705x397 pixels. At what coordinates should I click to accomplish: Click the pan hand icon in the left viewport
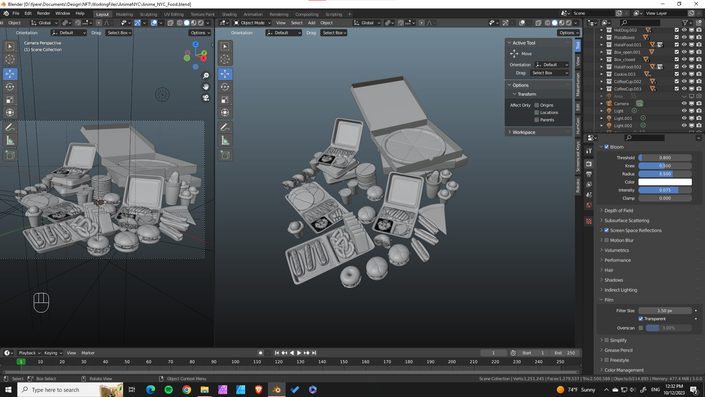[206, 87]
